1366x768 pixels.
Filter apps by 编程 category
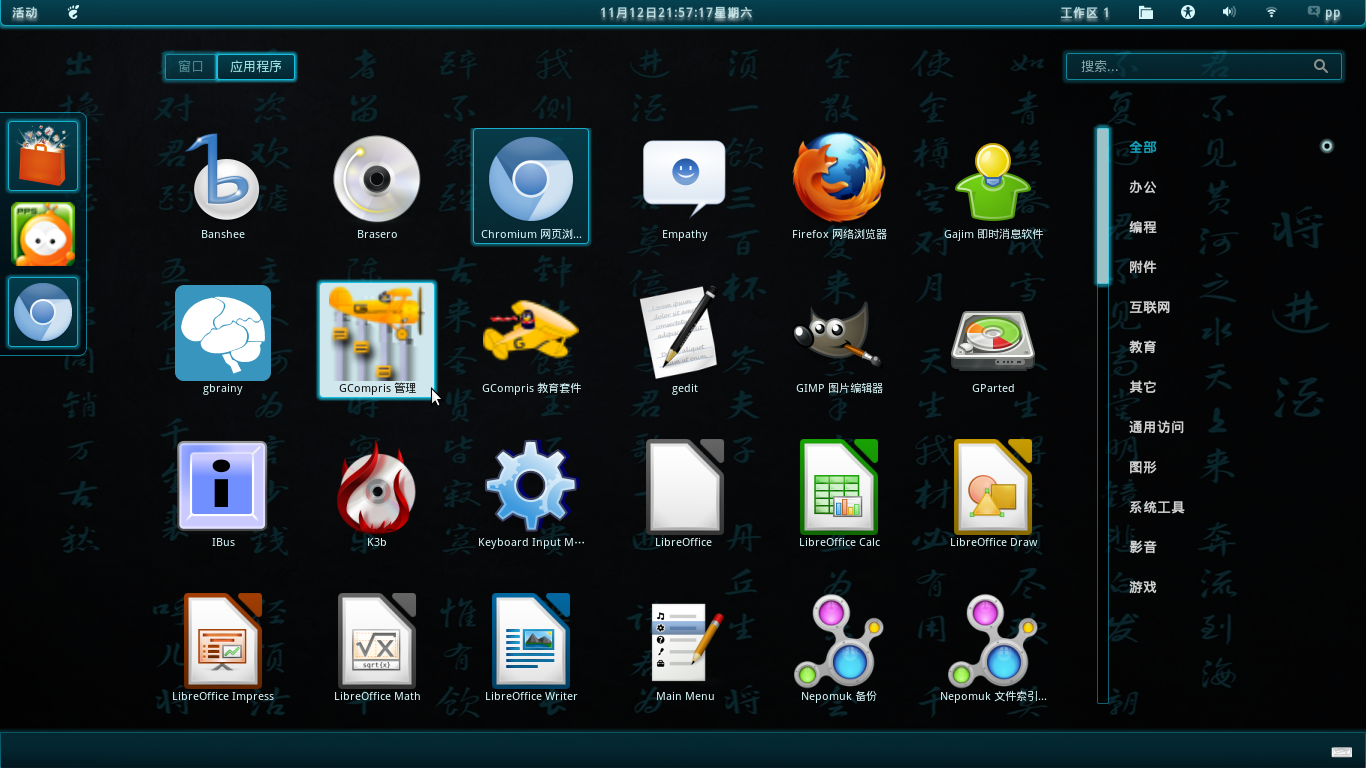(1143, 227)
